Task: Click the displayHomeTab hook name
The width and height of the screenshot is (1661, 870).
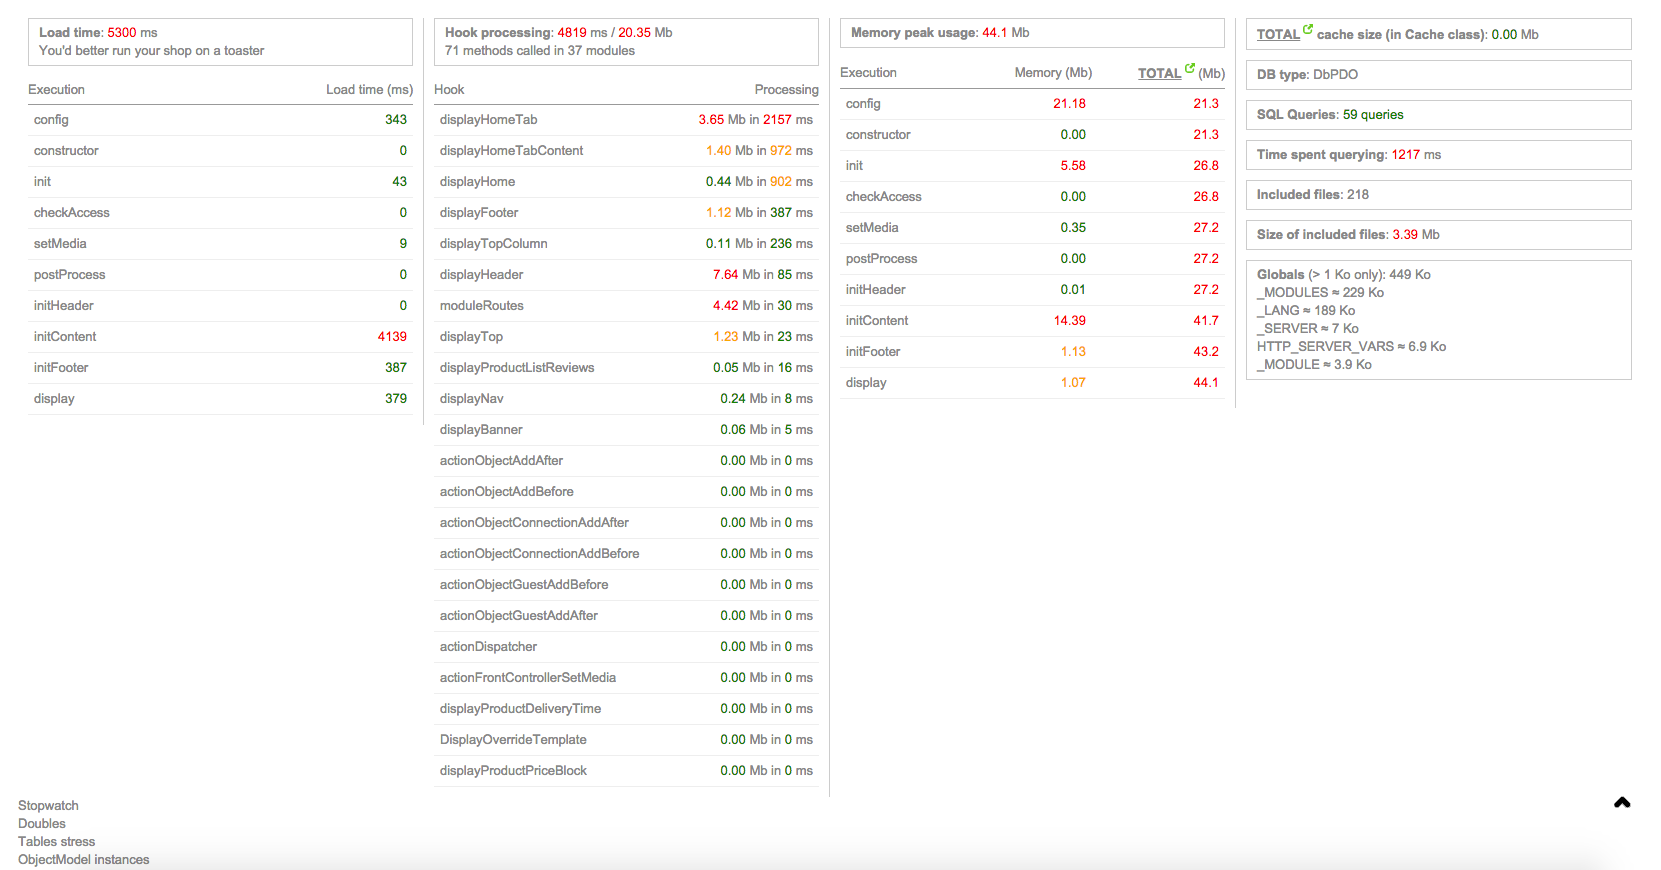Action: coord(488,120)
